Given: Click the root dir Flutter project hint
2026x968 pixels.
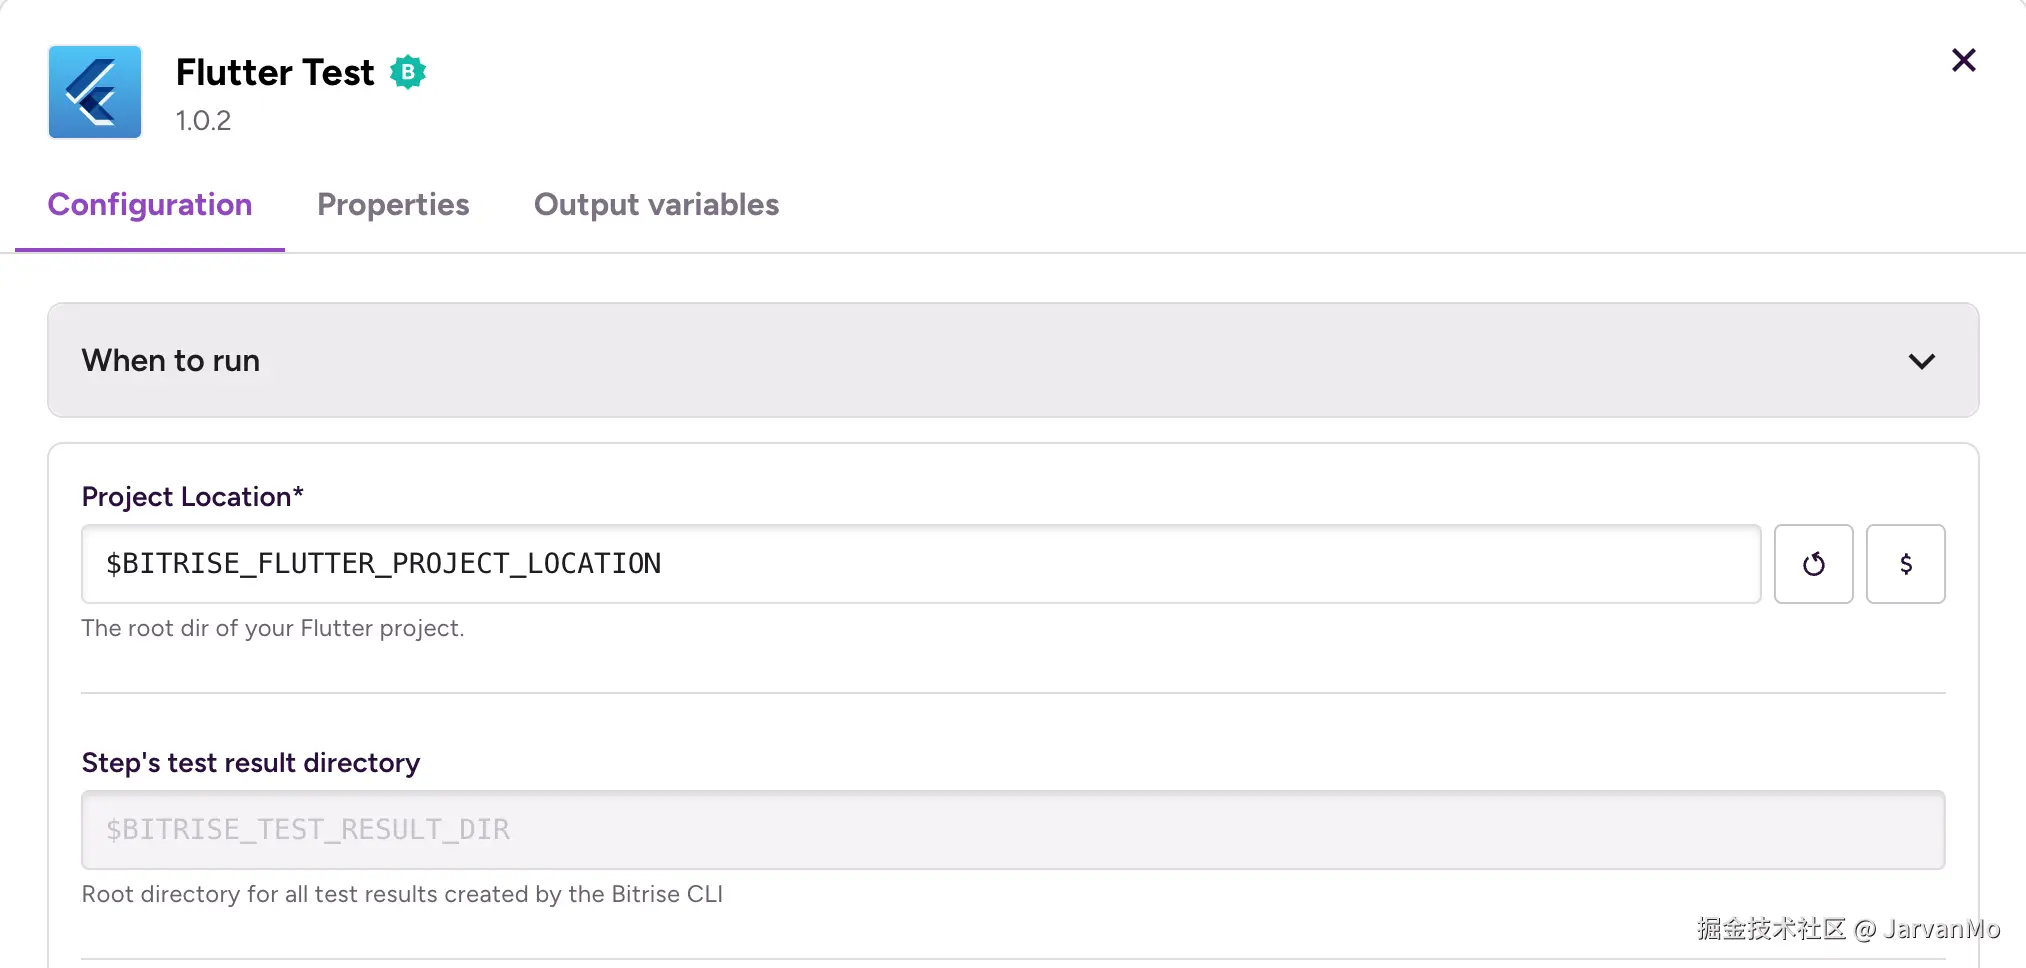Looking at the screenshot, I should pyautogui.click(x=273, y=628).
